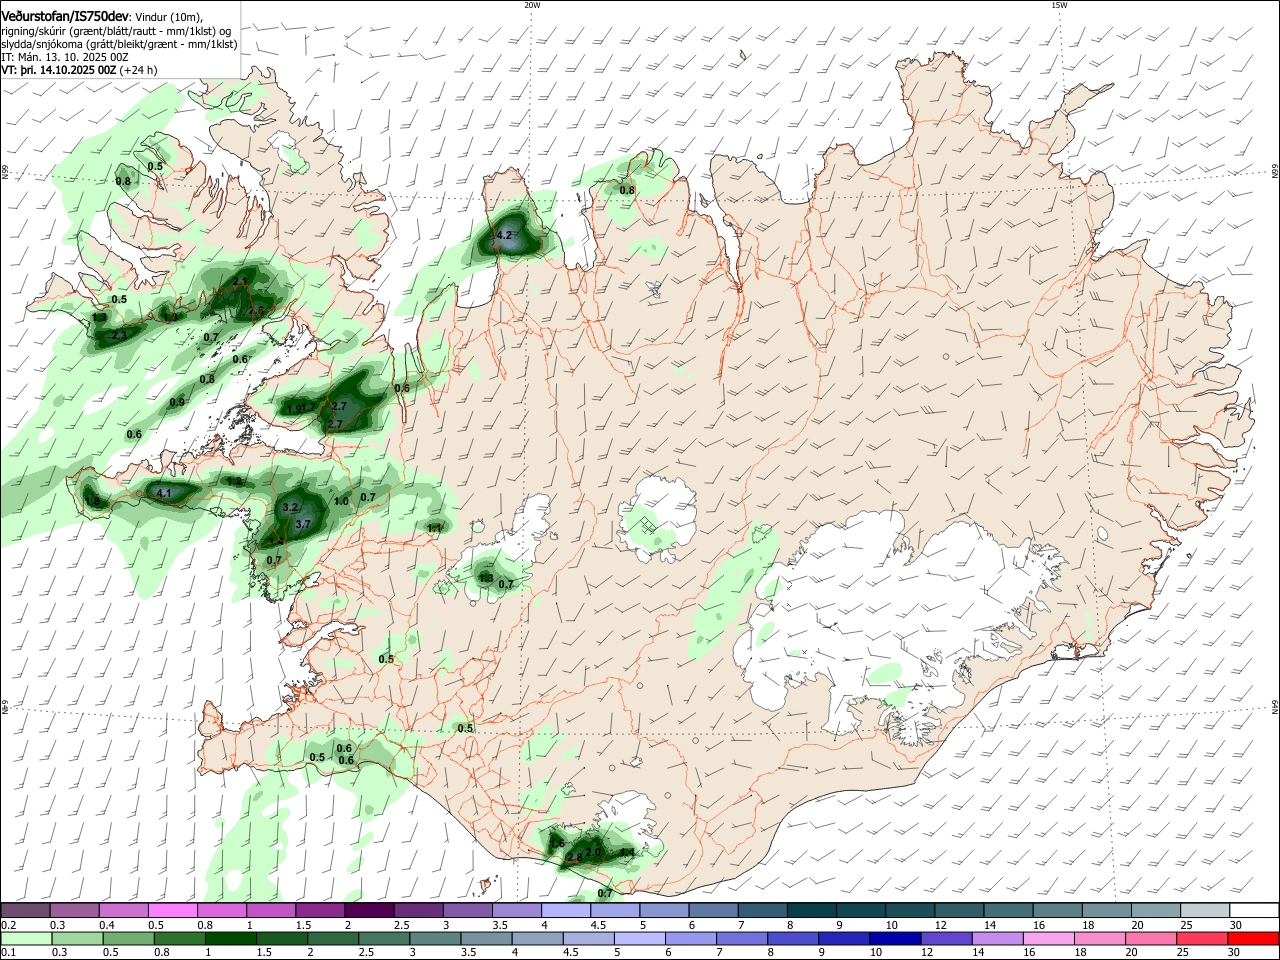The image size is (1280, 960).
Task: Select the white swatch after 30, top legend row
Action: (x=1254, y=910)
